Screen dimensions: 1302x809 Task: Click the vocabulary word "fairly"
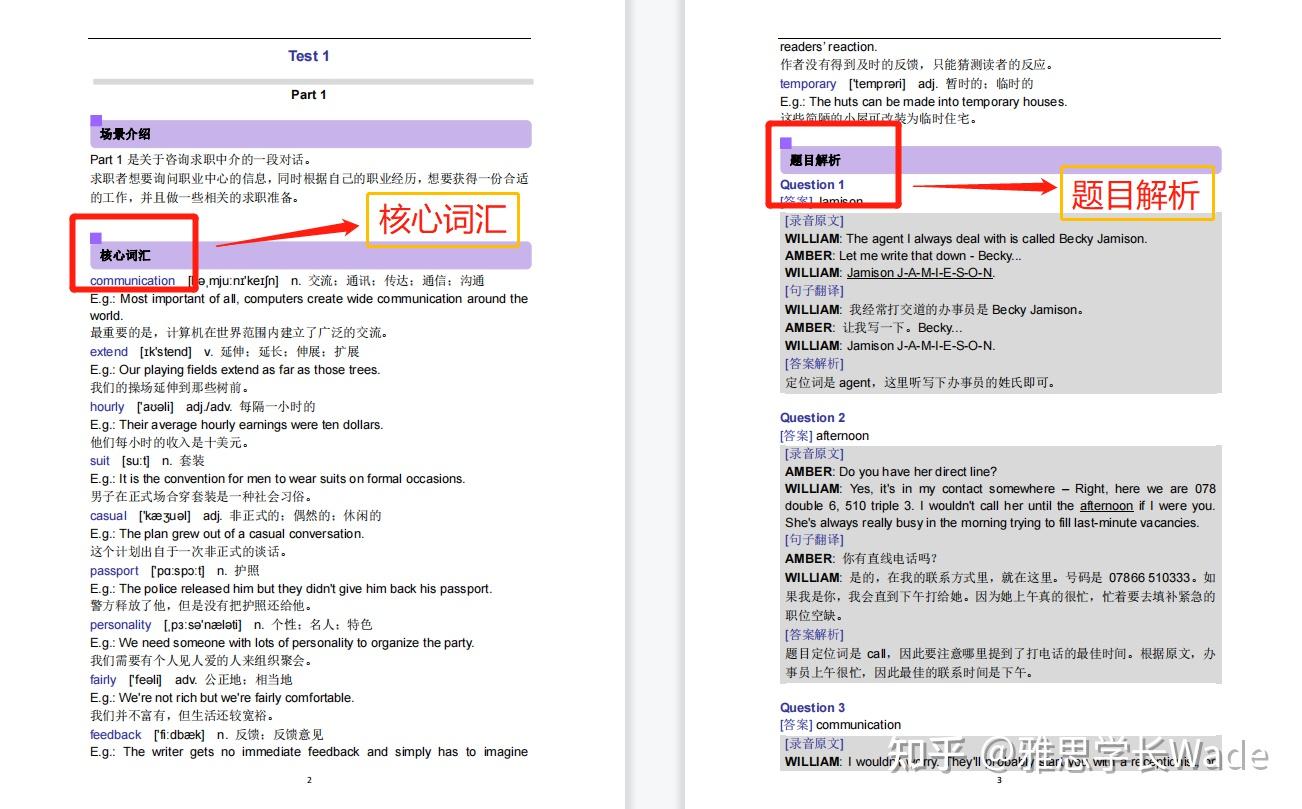103,680
